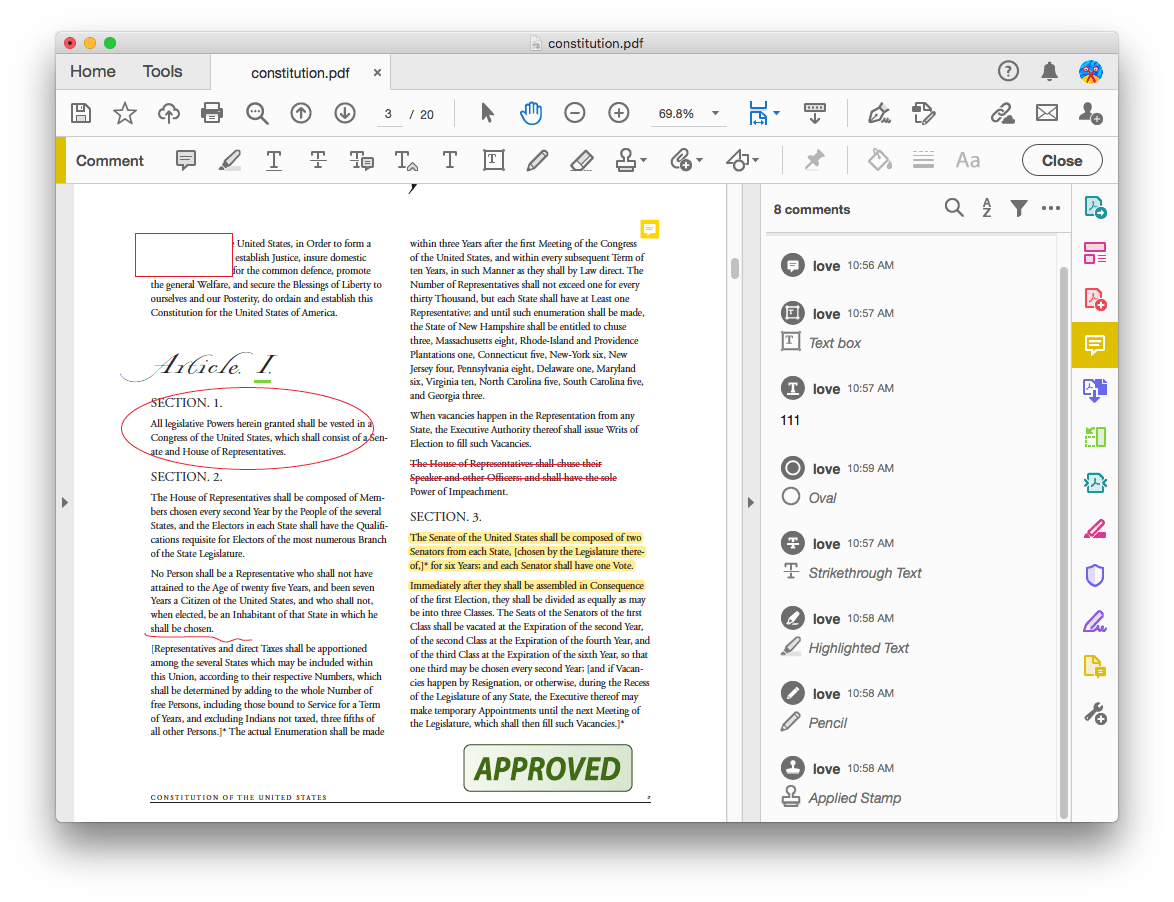This screenshot has height=902, width=1174.
Task: Switch to the Tools tab
Action: (x=162, y=71)
